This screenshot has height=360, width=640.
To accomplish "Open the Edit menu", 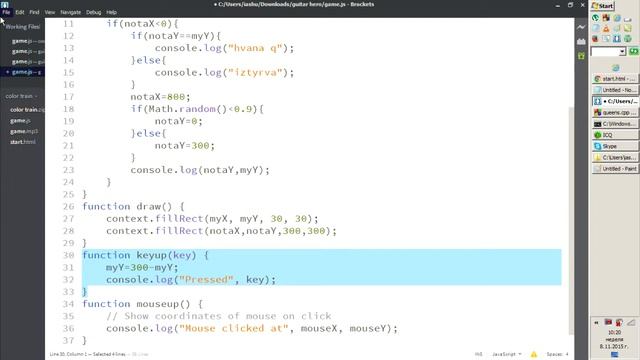I will [20, 12].
